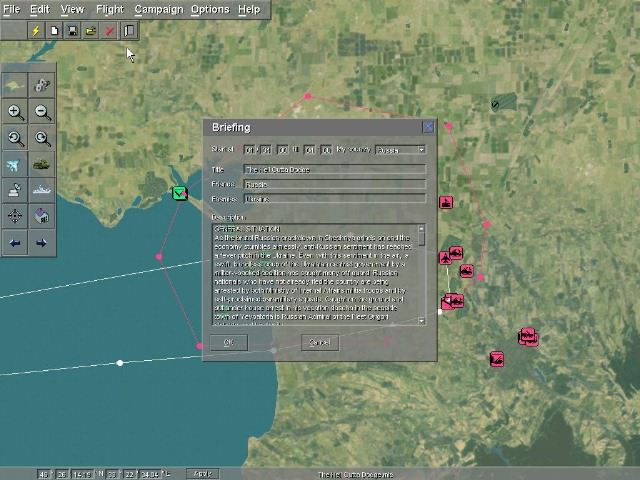Viewport: 640px width, 480px height.
Task: Click the lightning bolt fly mission icon
Action: [x=36, y=31]
